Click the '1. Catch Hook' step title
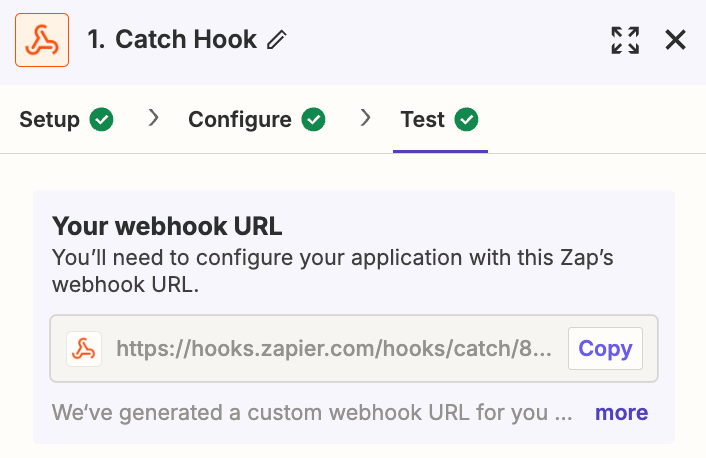 click(x=172, y=40)
